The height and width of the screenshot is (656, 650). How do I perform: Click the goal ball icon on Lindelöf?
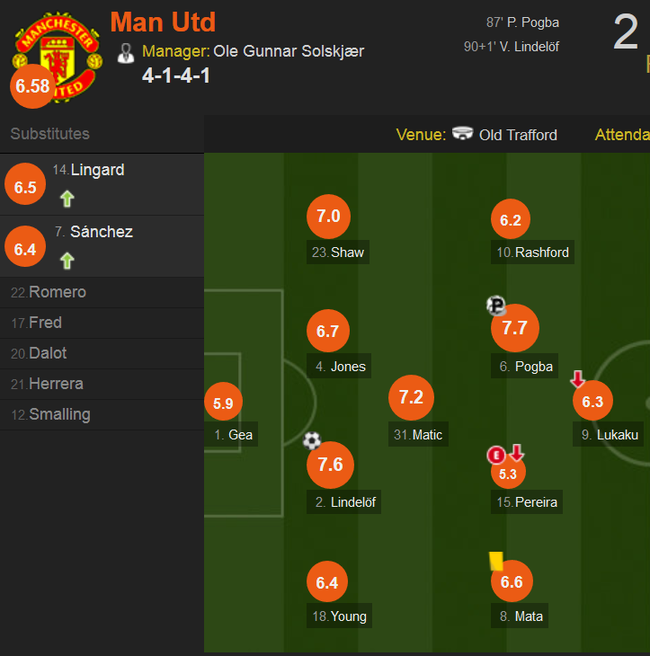click(x=312, y=441)
